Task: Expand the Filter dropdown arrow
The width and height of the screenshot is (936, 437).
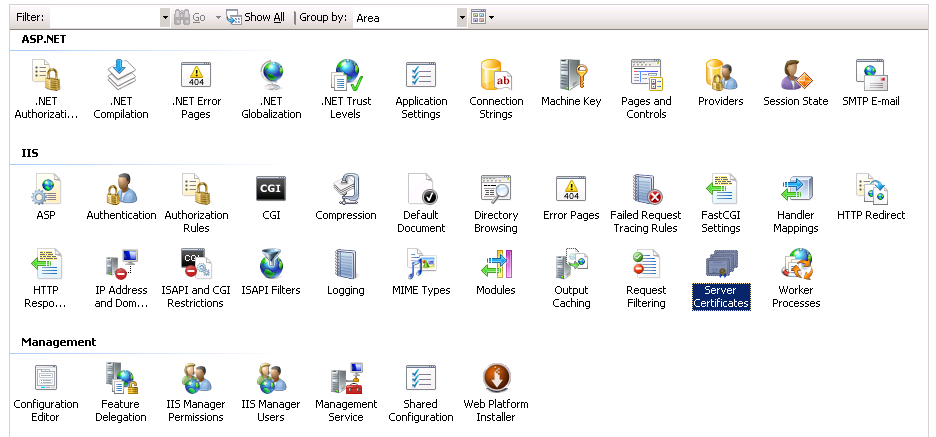Action: [165, 18]
